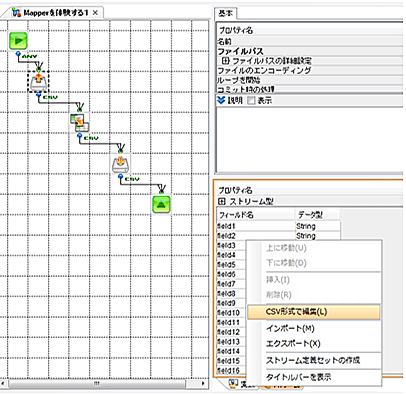The image size is (406, 394).
Task: Select the コミット時の処理 property row
Action: (x=310, y=89)
